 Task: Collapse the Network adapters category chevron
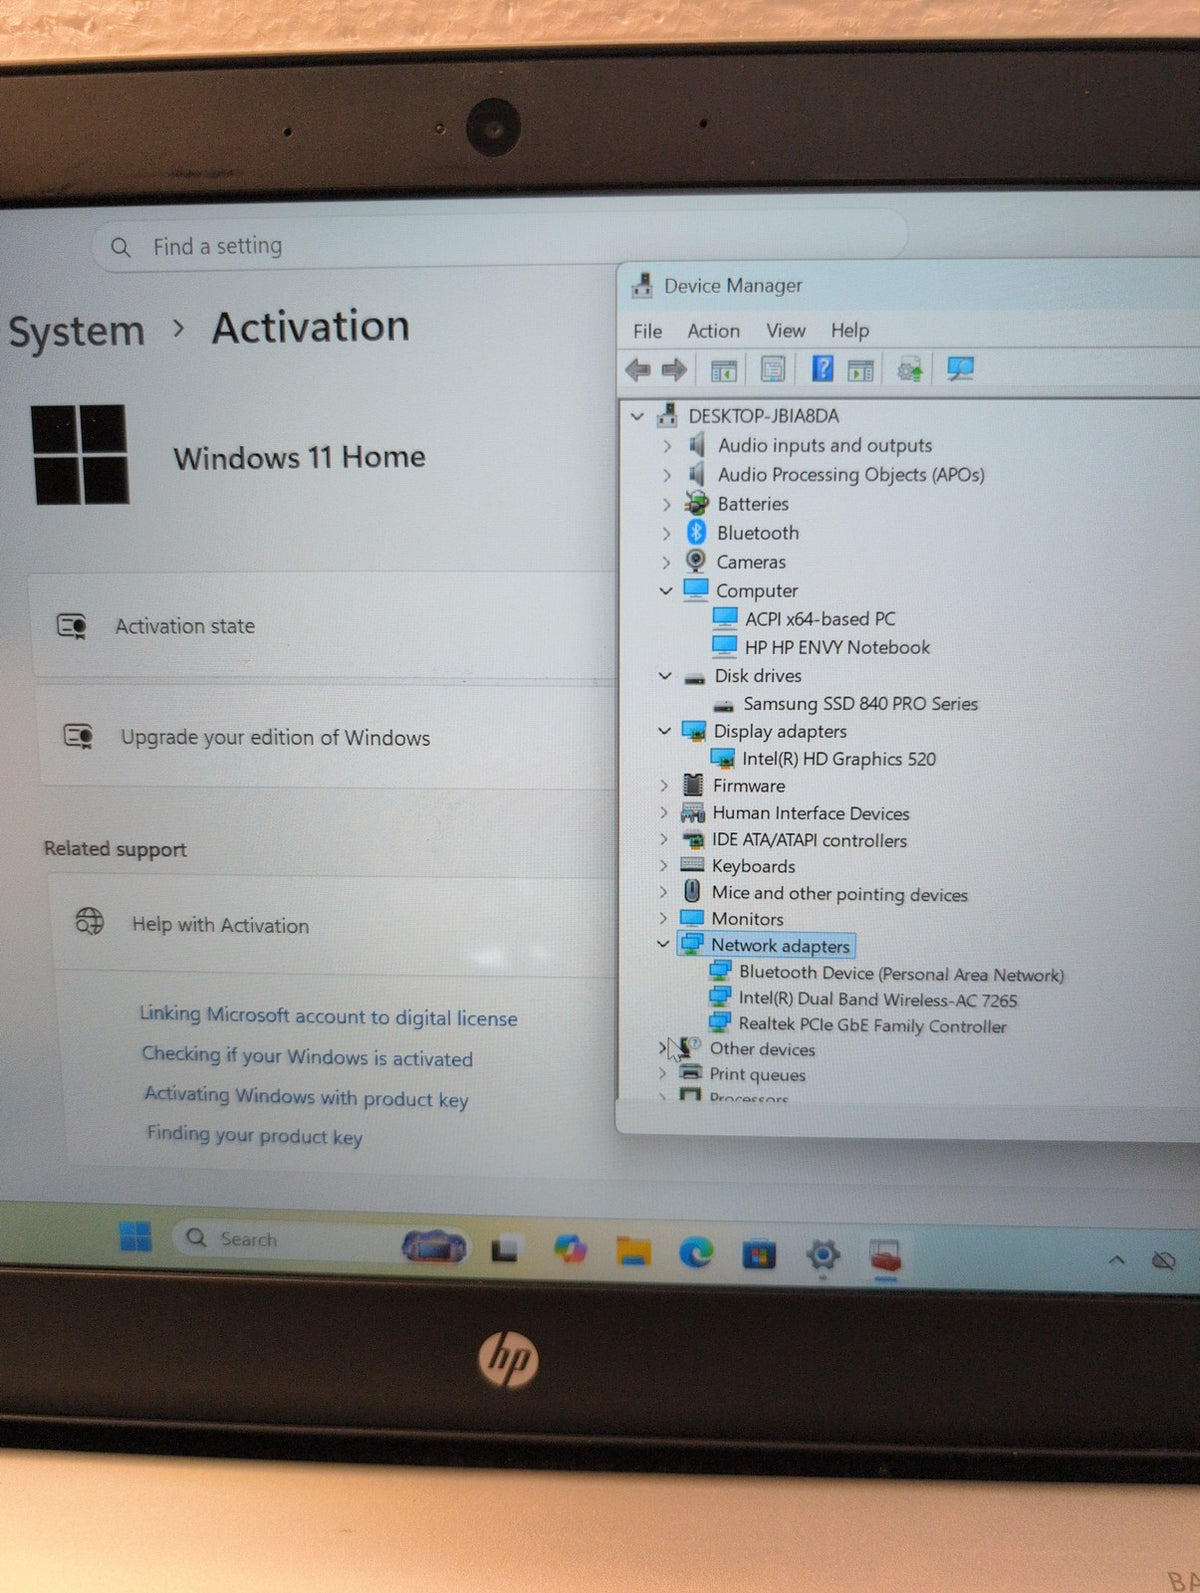662,943
